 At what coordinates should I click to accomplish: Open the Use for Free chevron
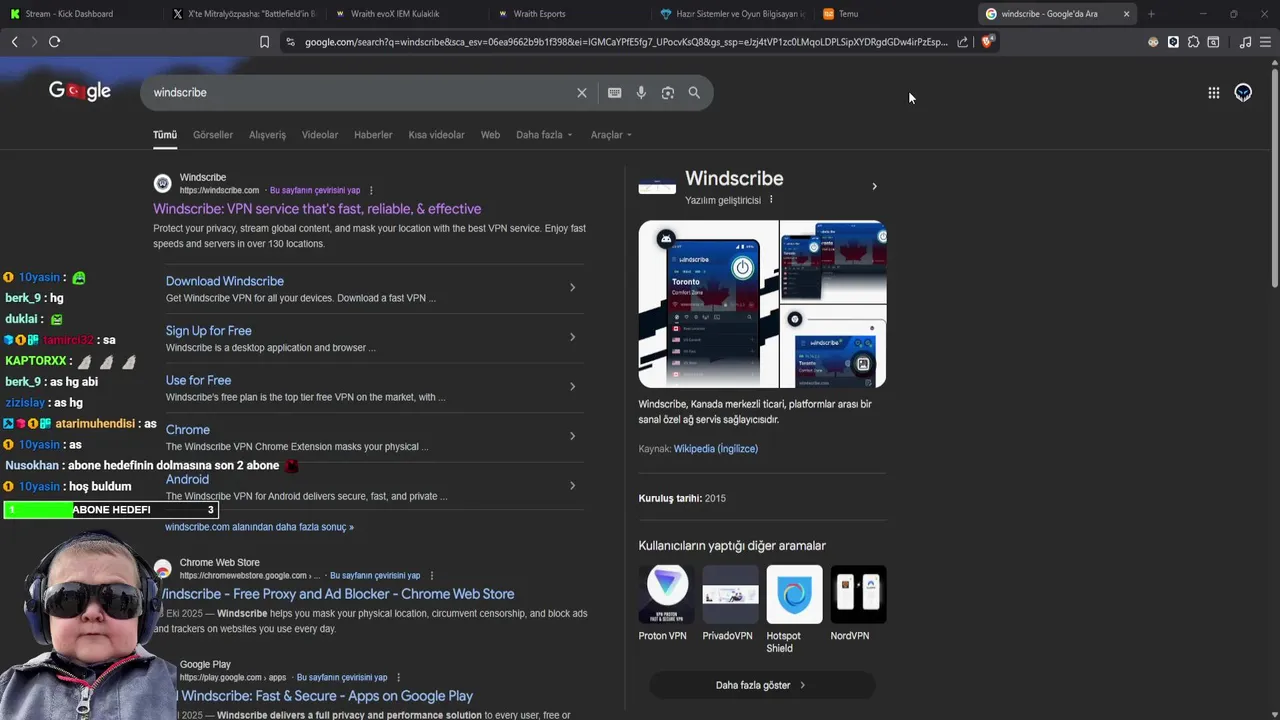pos(572,387)
